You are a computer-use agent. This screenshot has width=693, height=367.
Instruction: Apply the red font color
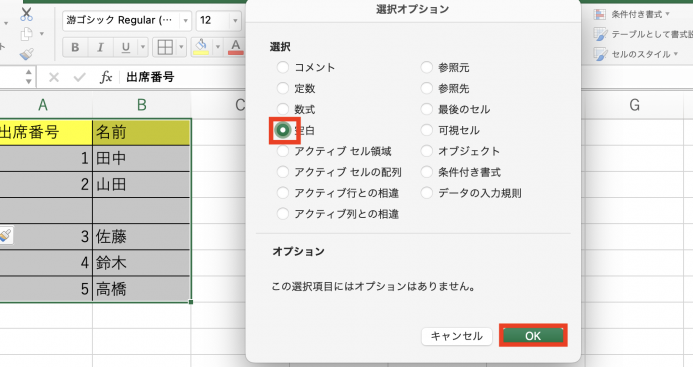click(x=236, y=47)
